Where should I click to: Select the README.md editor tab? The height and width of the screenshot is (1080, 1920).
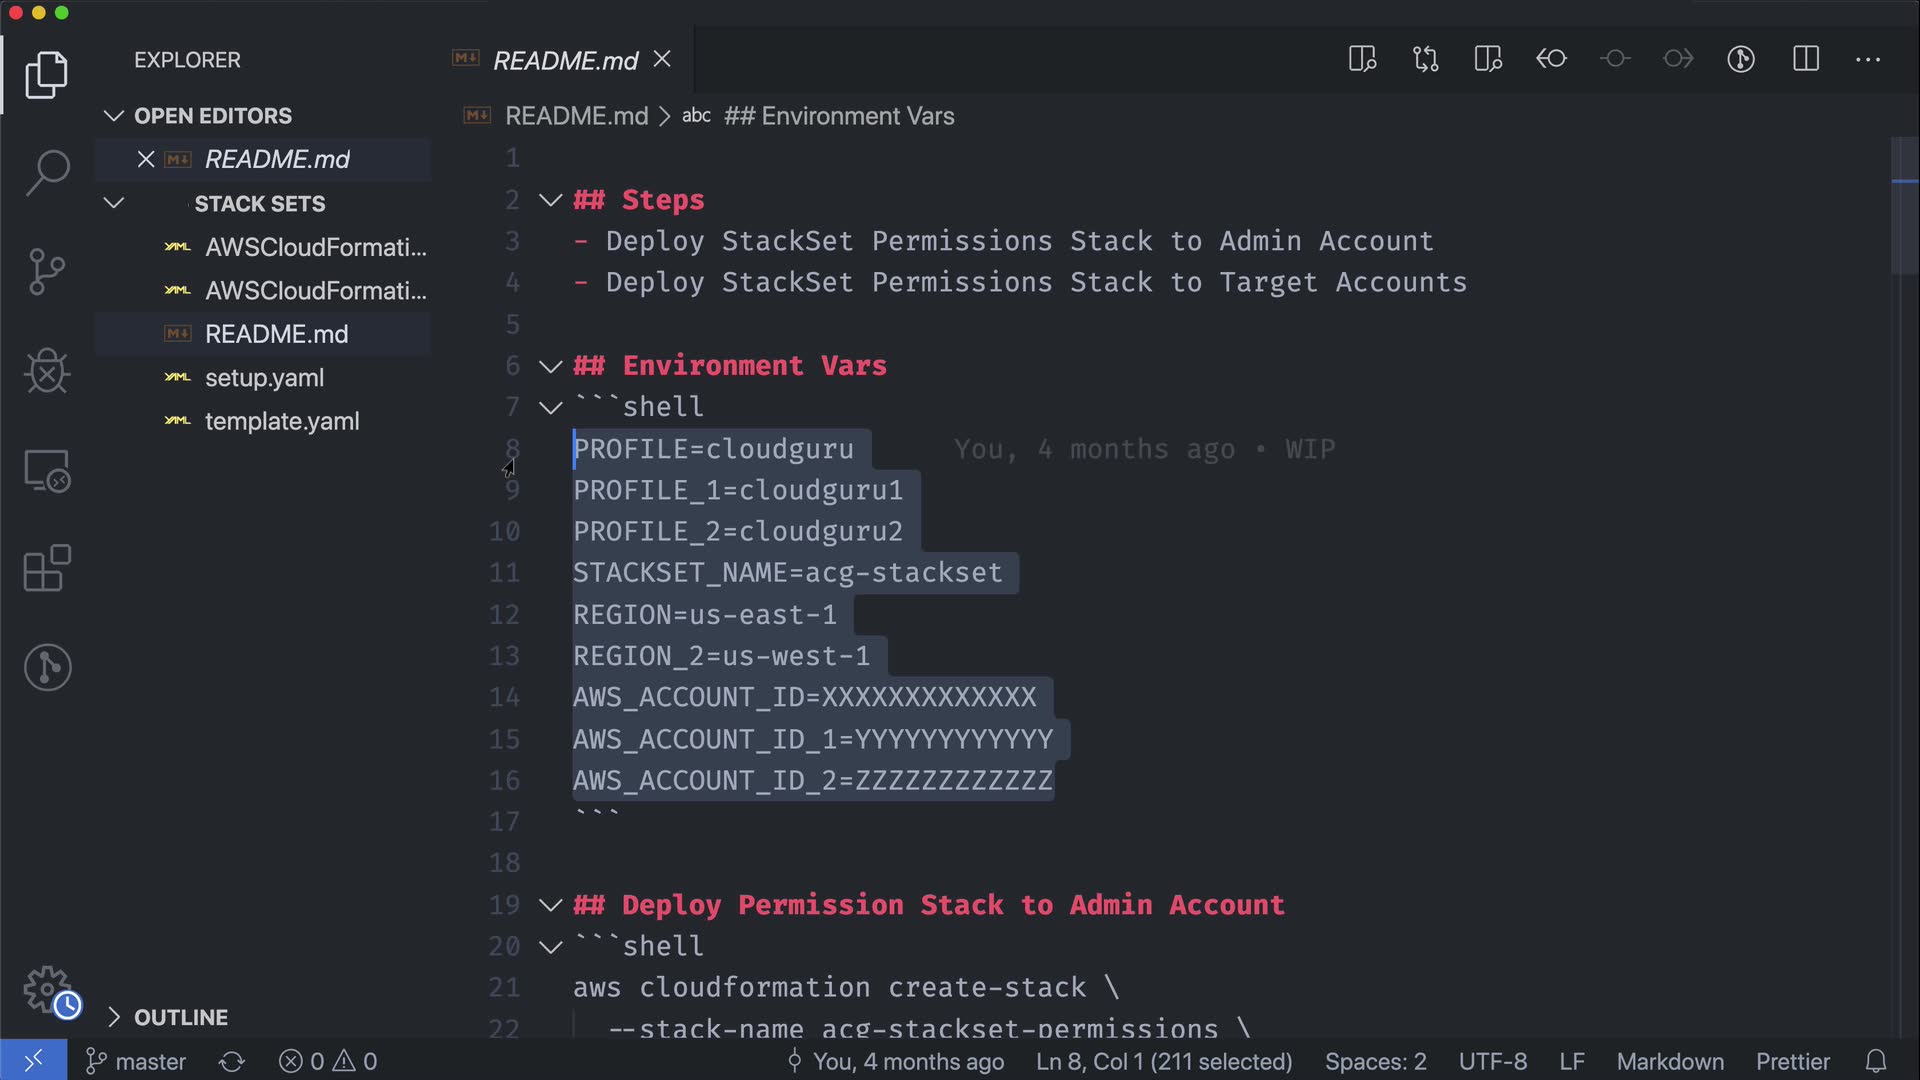click(x=565, y=61)
